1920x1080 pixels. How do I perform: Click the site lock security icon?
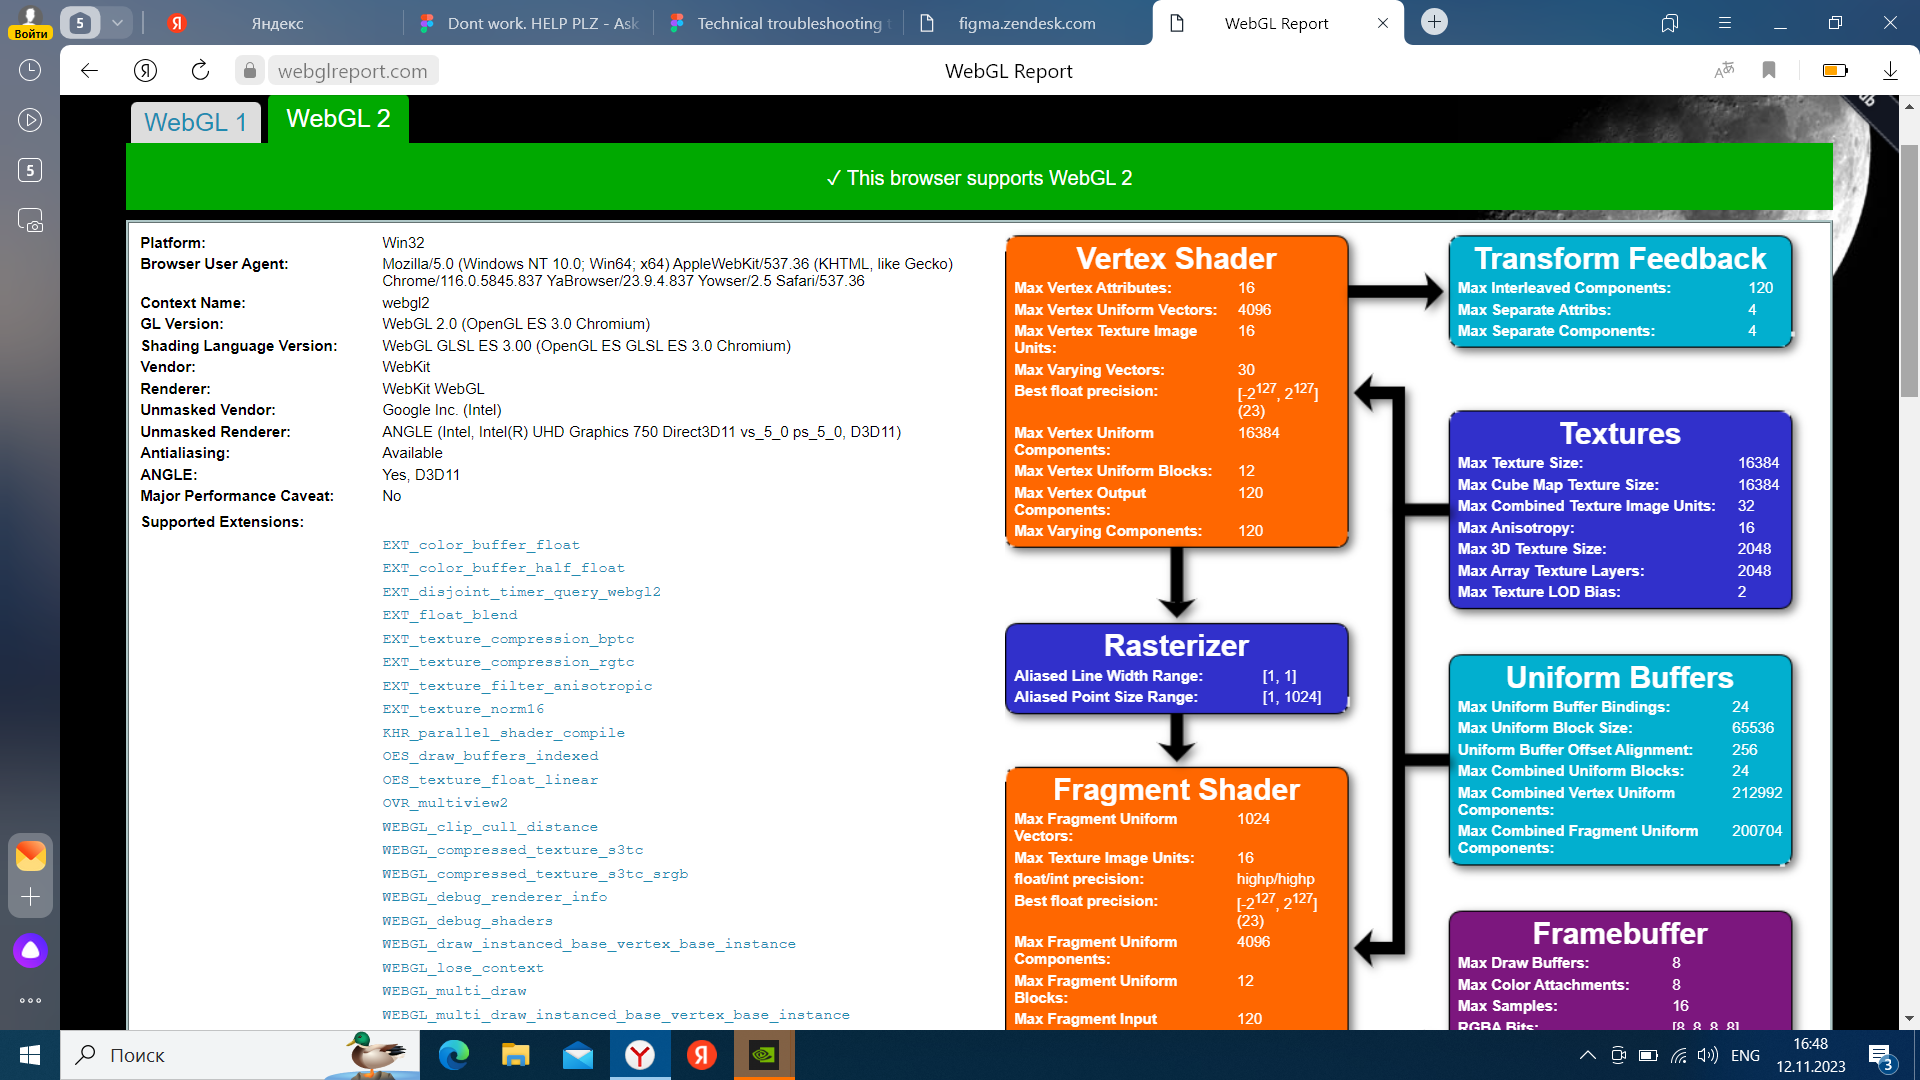[250, 70]
